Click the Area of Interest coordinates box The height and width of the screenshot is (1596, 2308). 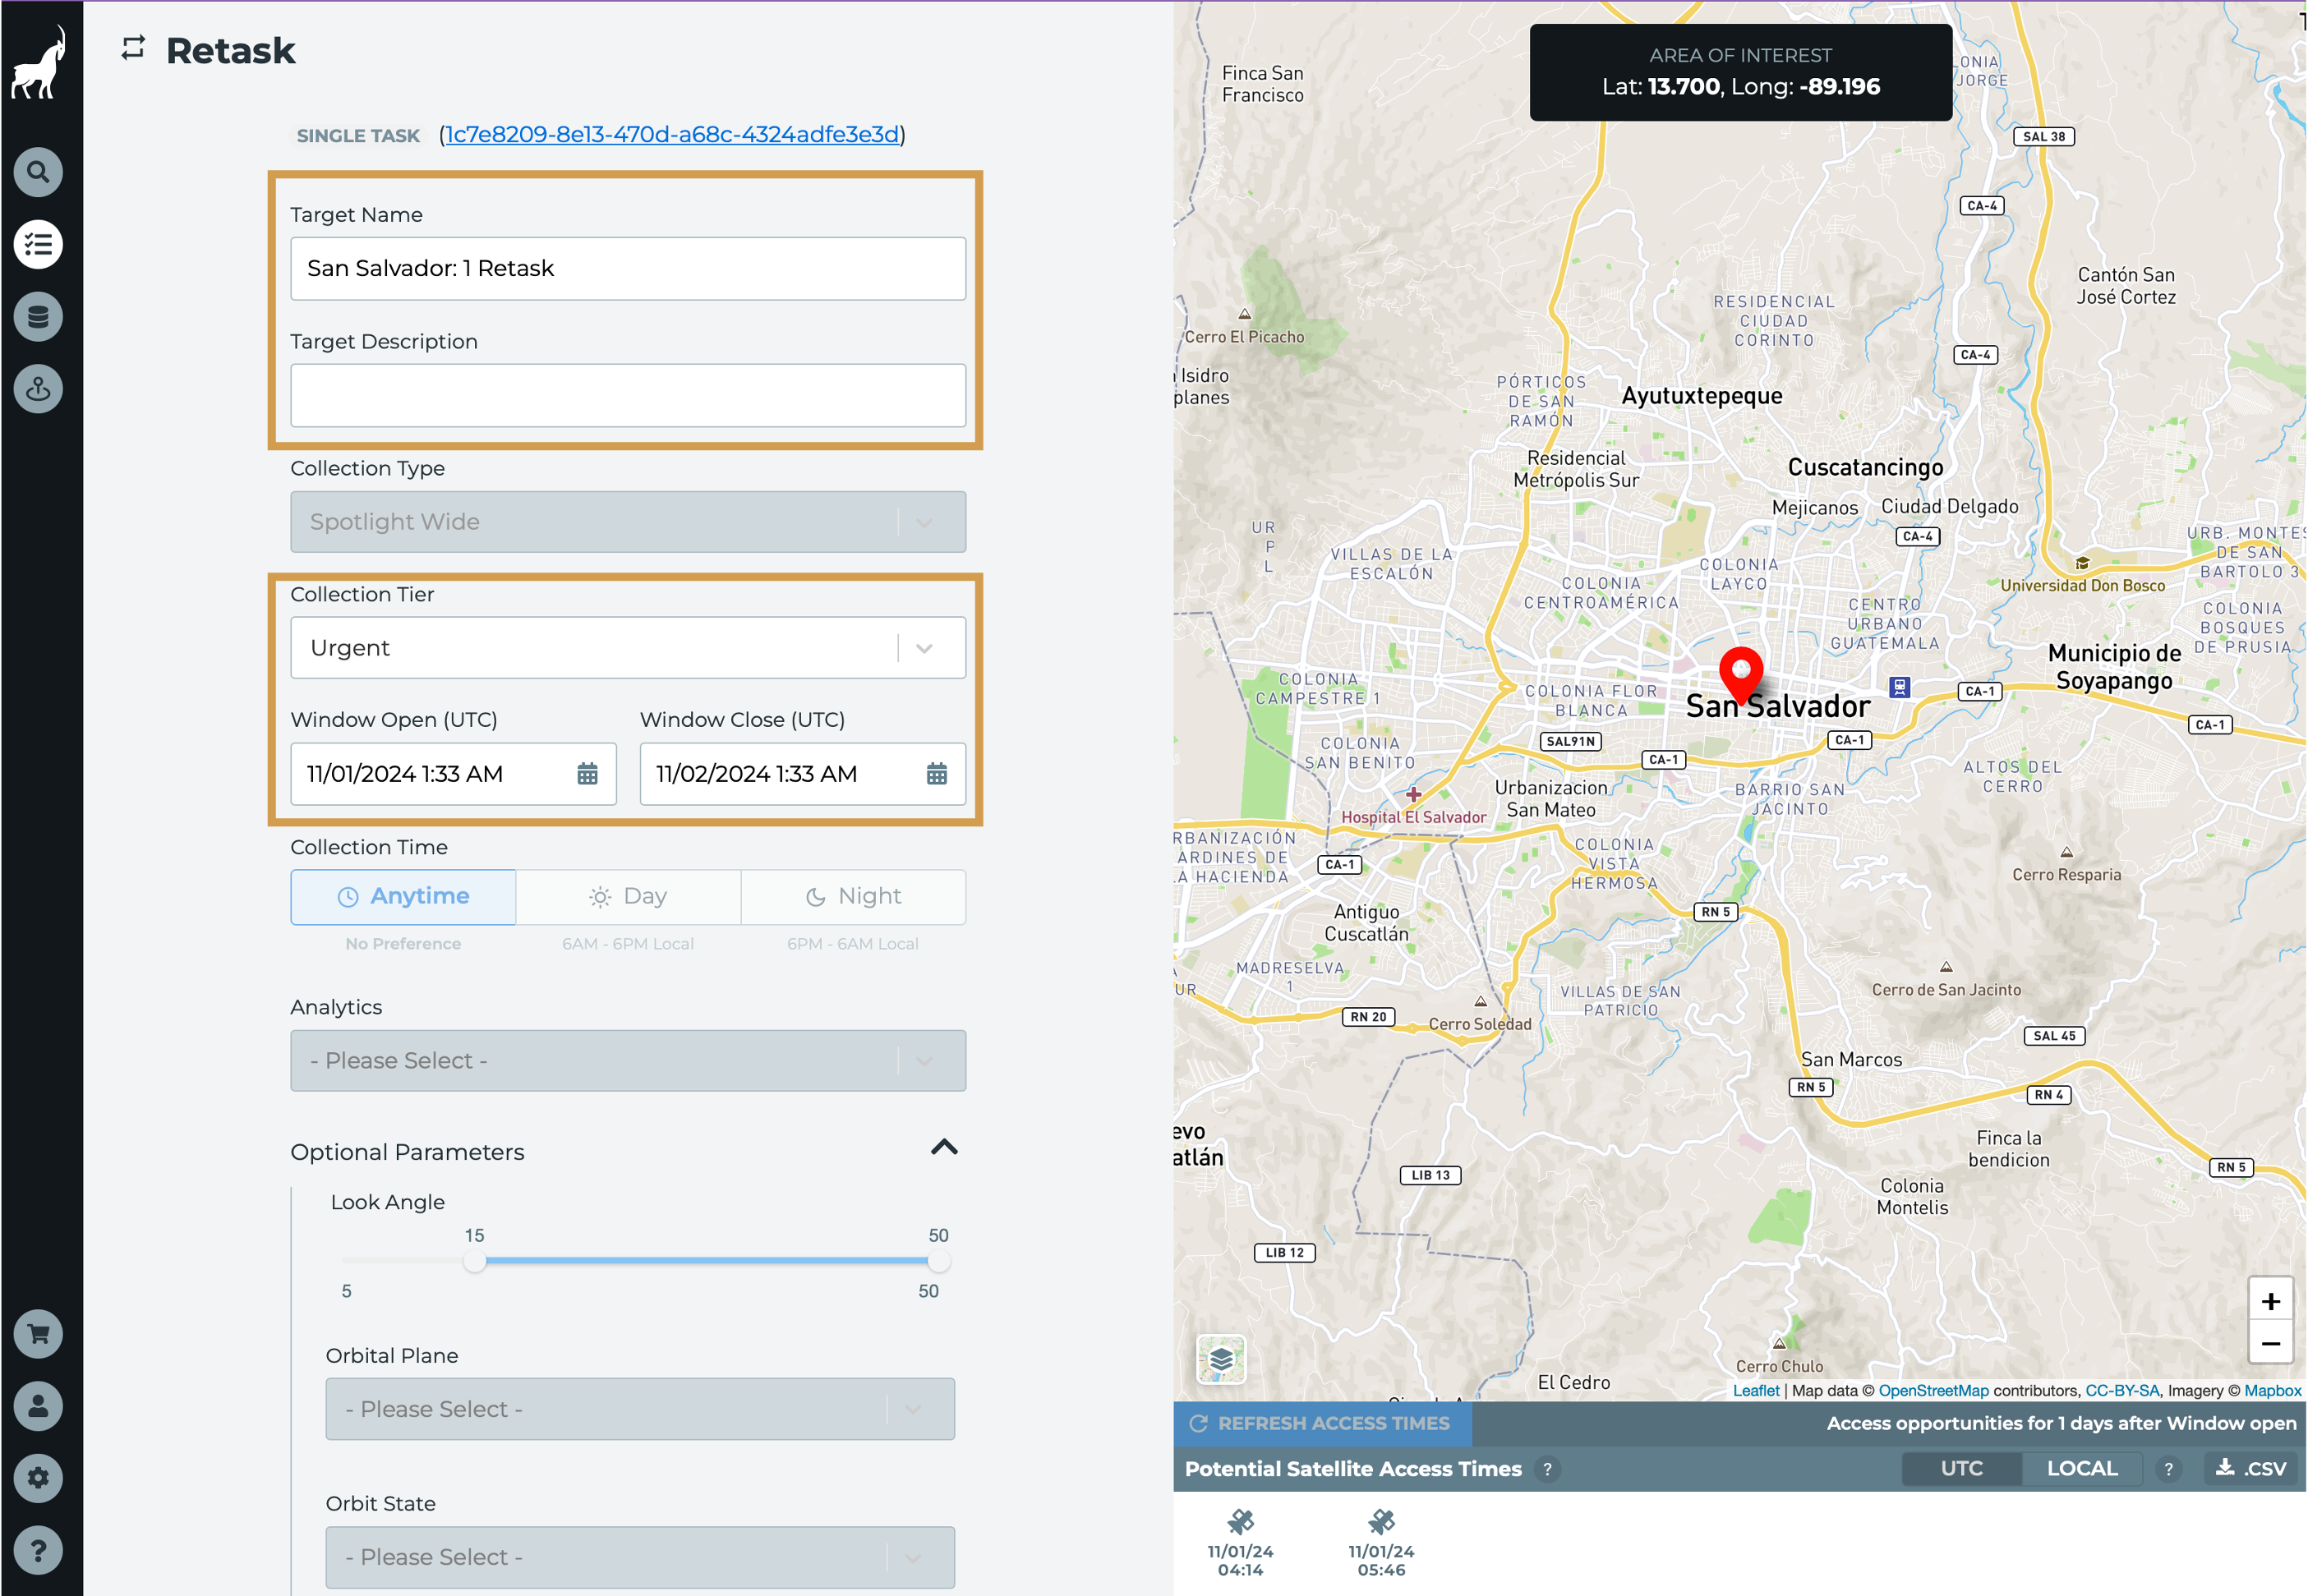click(x=1740, y=72)
